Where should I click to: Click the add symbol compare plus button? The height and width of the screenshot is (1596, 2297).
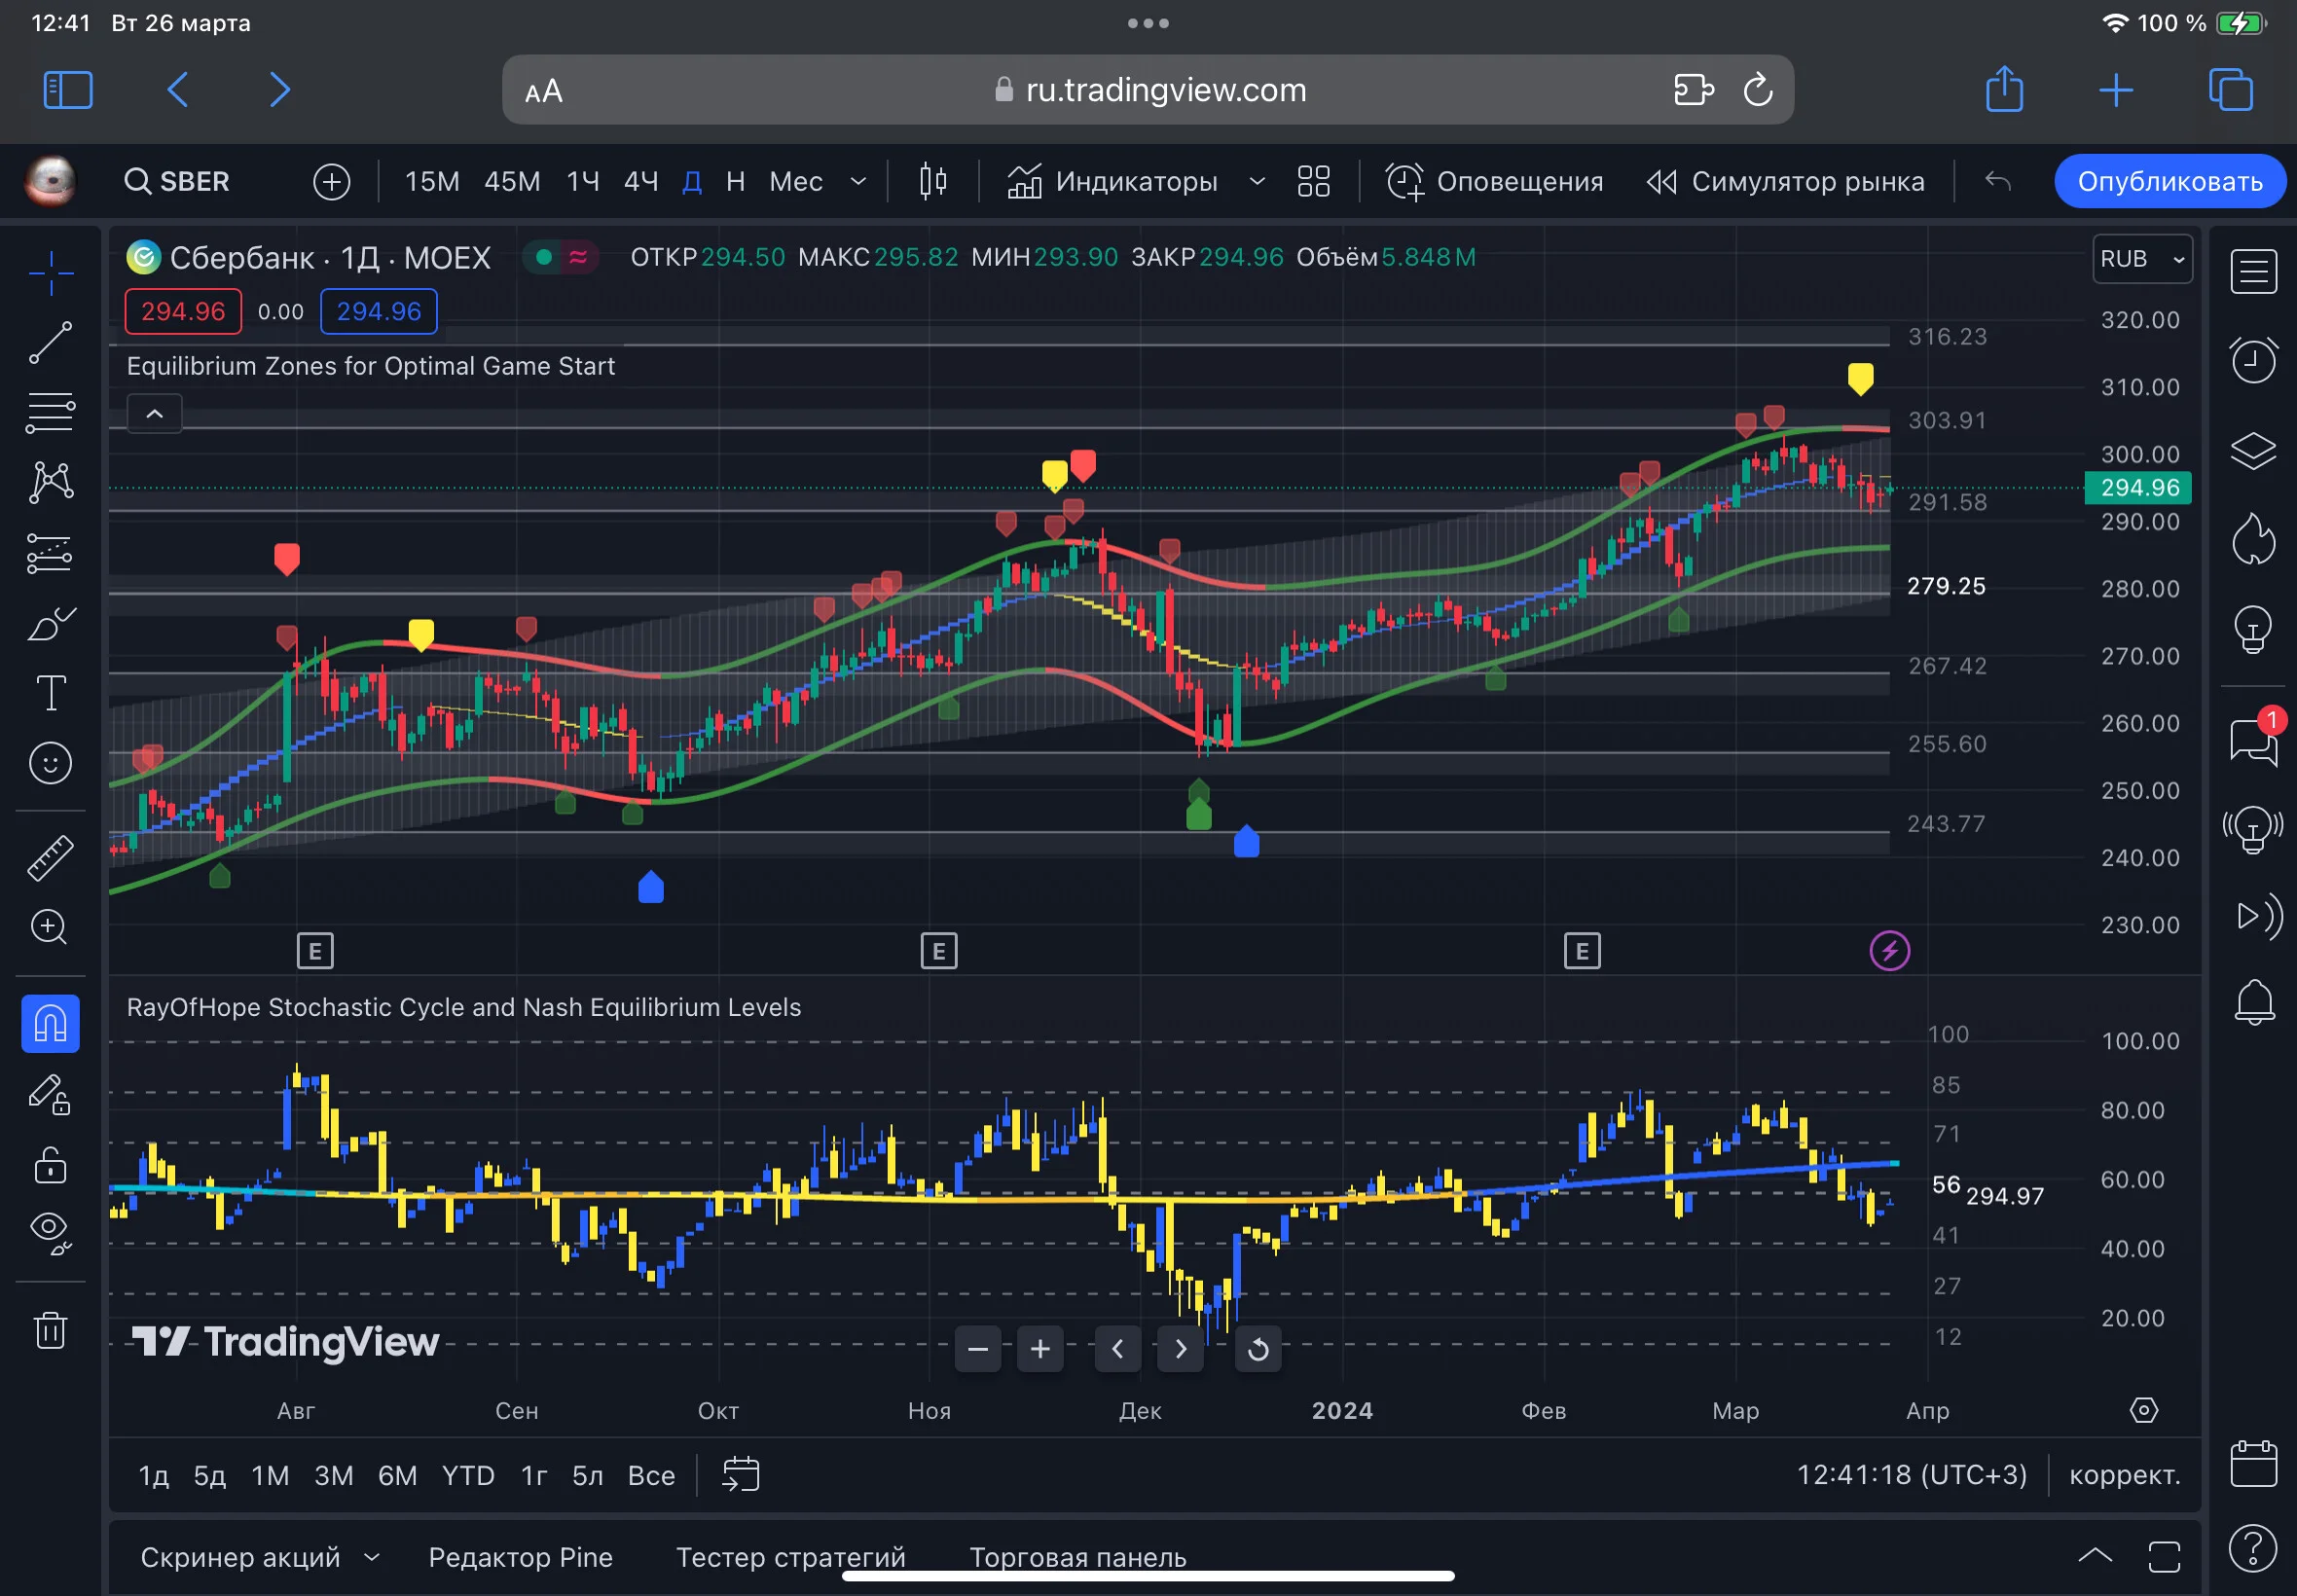331,182
